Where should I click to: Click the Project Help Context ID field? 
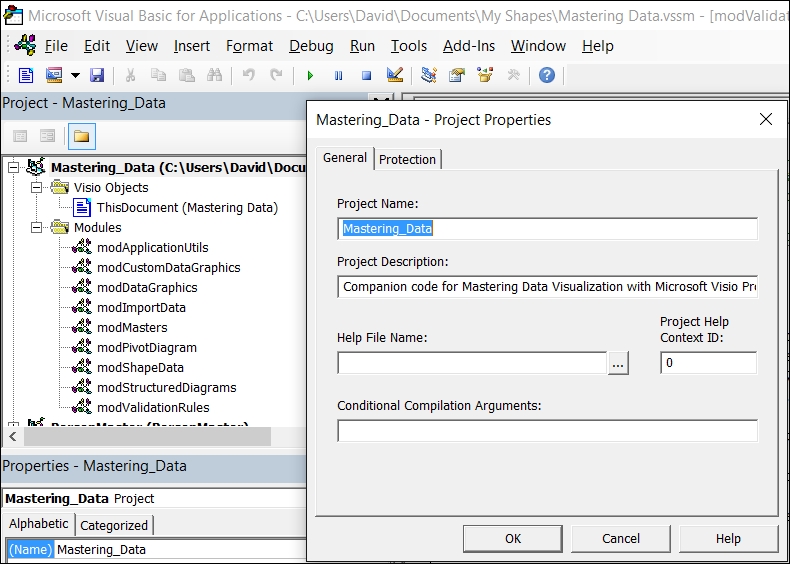click(708, 363)
